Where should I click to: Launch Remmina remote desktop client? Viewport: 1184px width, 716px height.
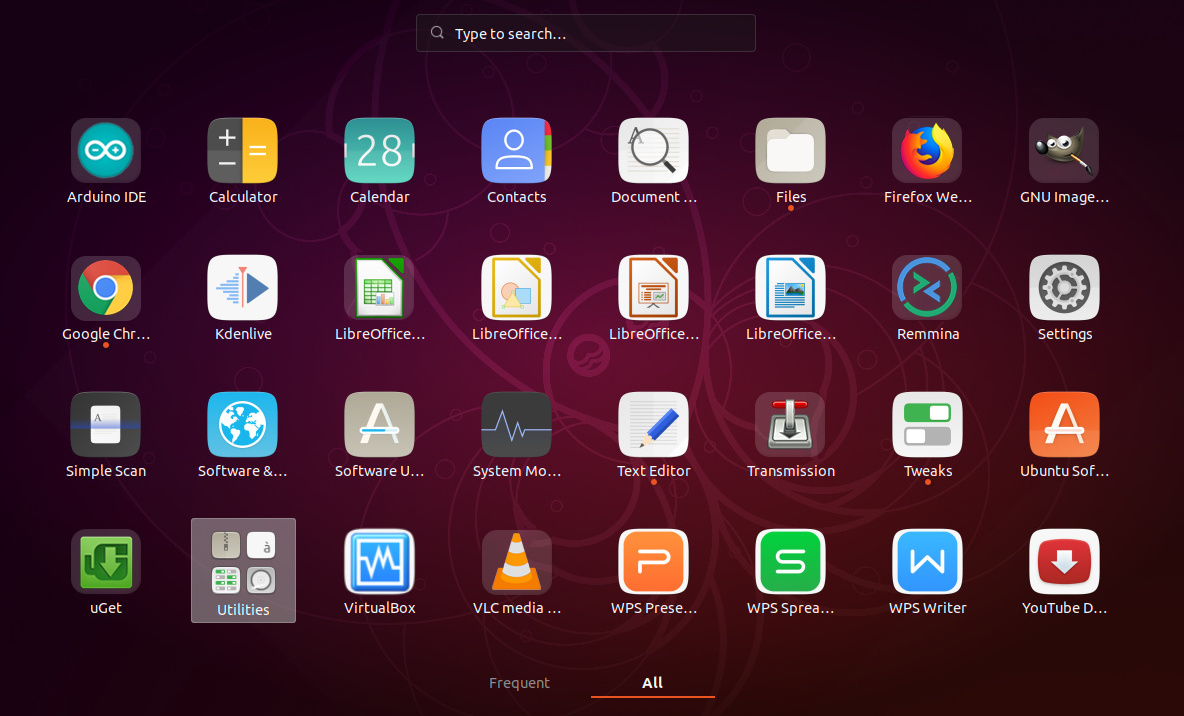point(927,288)
